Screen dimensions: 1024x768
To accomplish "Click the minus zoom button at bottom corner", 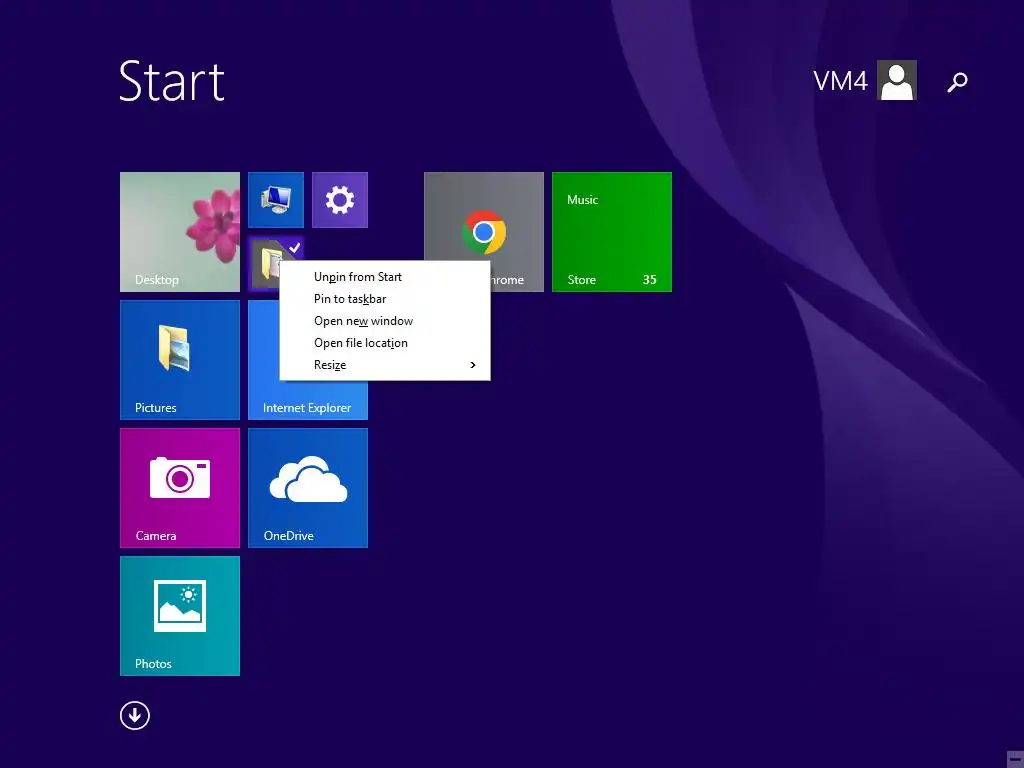I will [x=1015, y=758].
